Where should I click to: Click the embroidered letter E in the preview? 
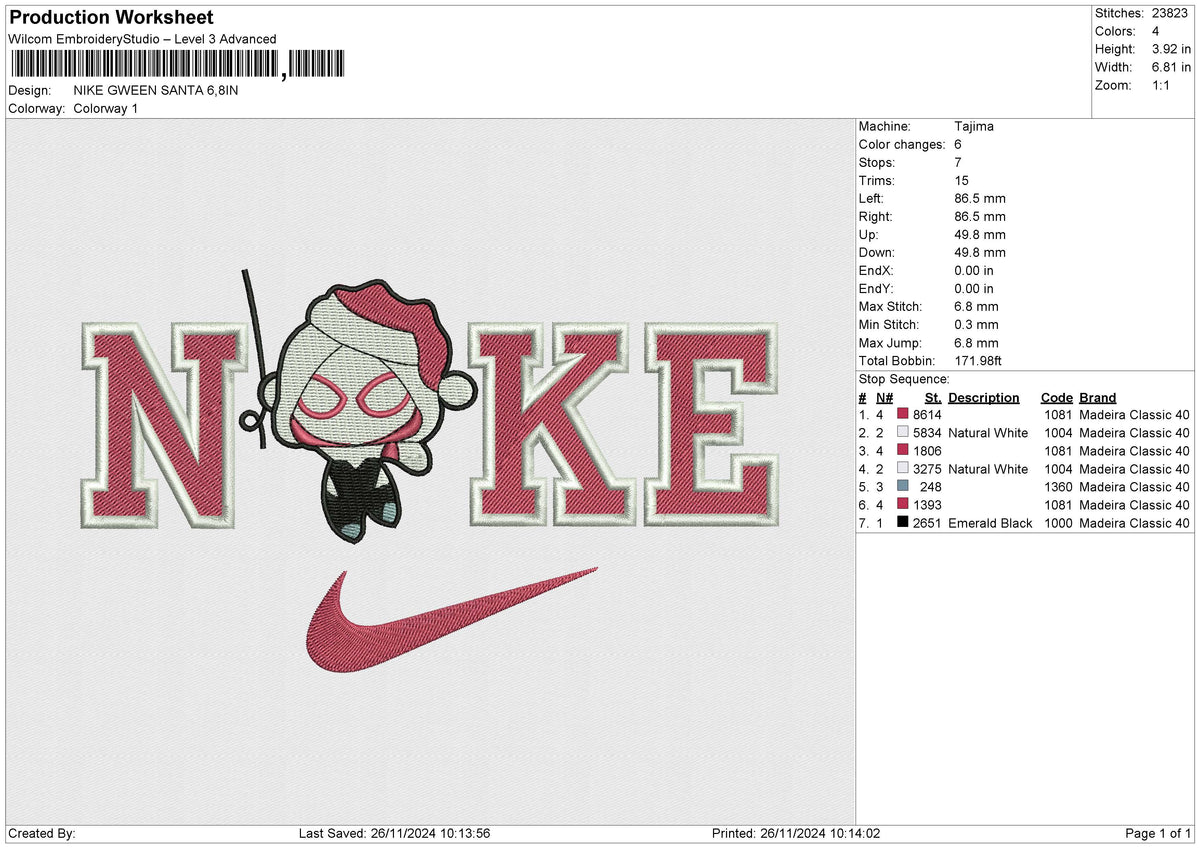tap(712, 422)
